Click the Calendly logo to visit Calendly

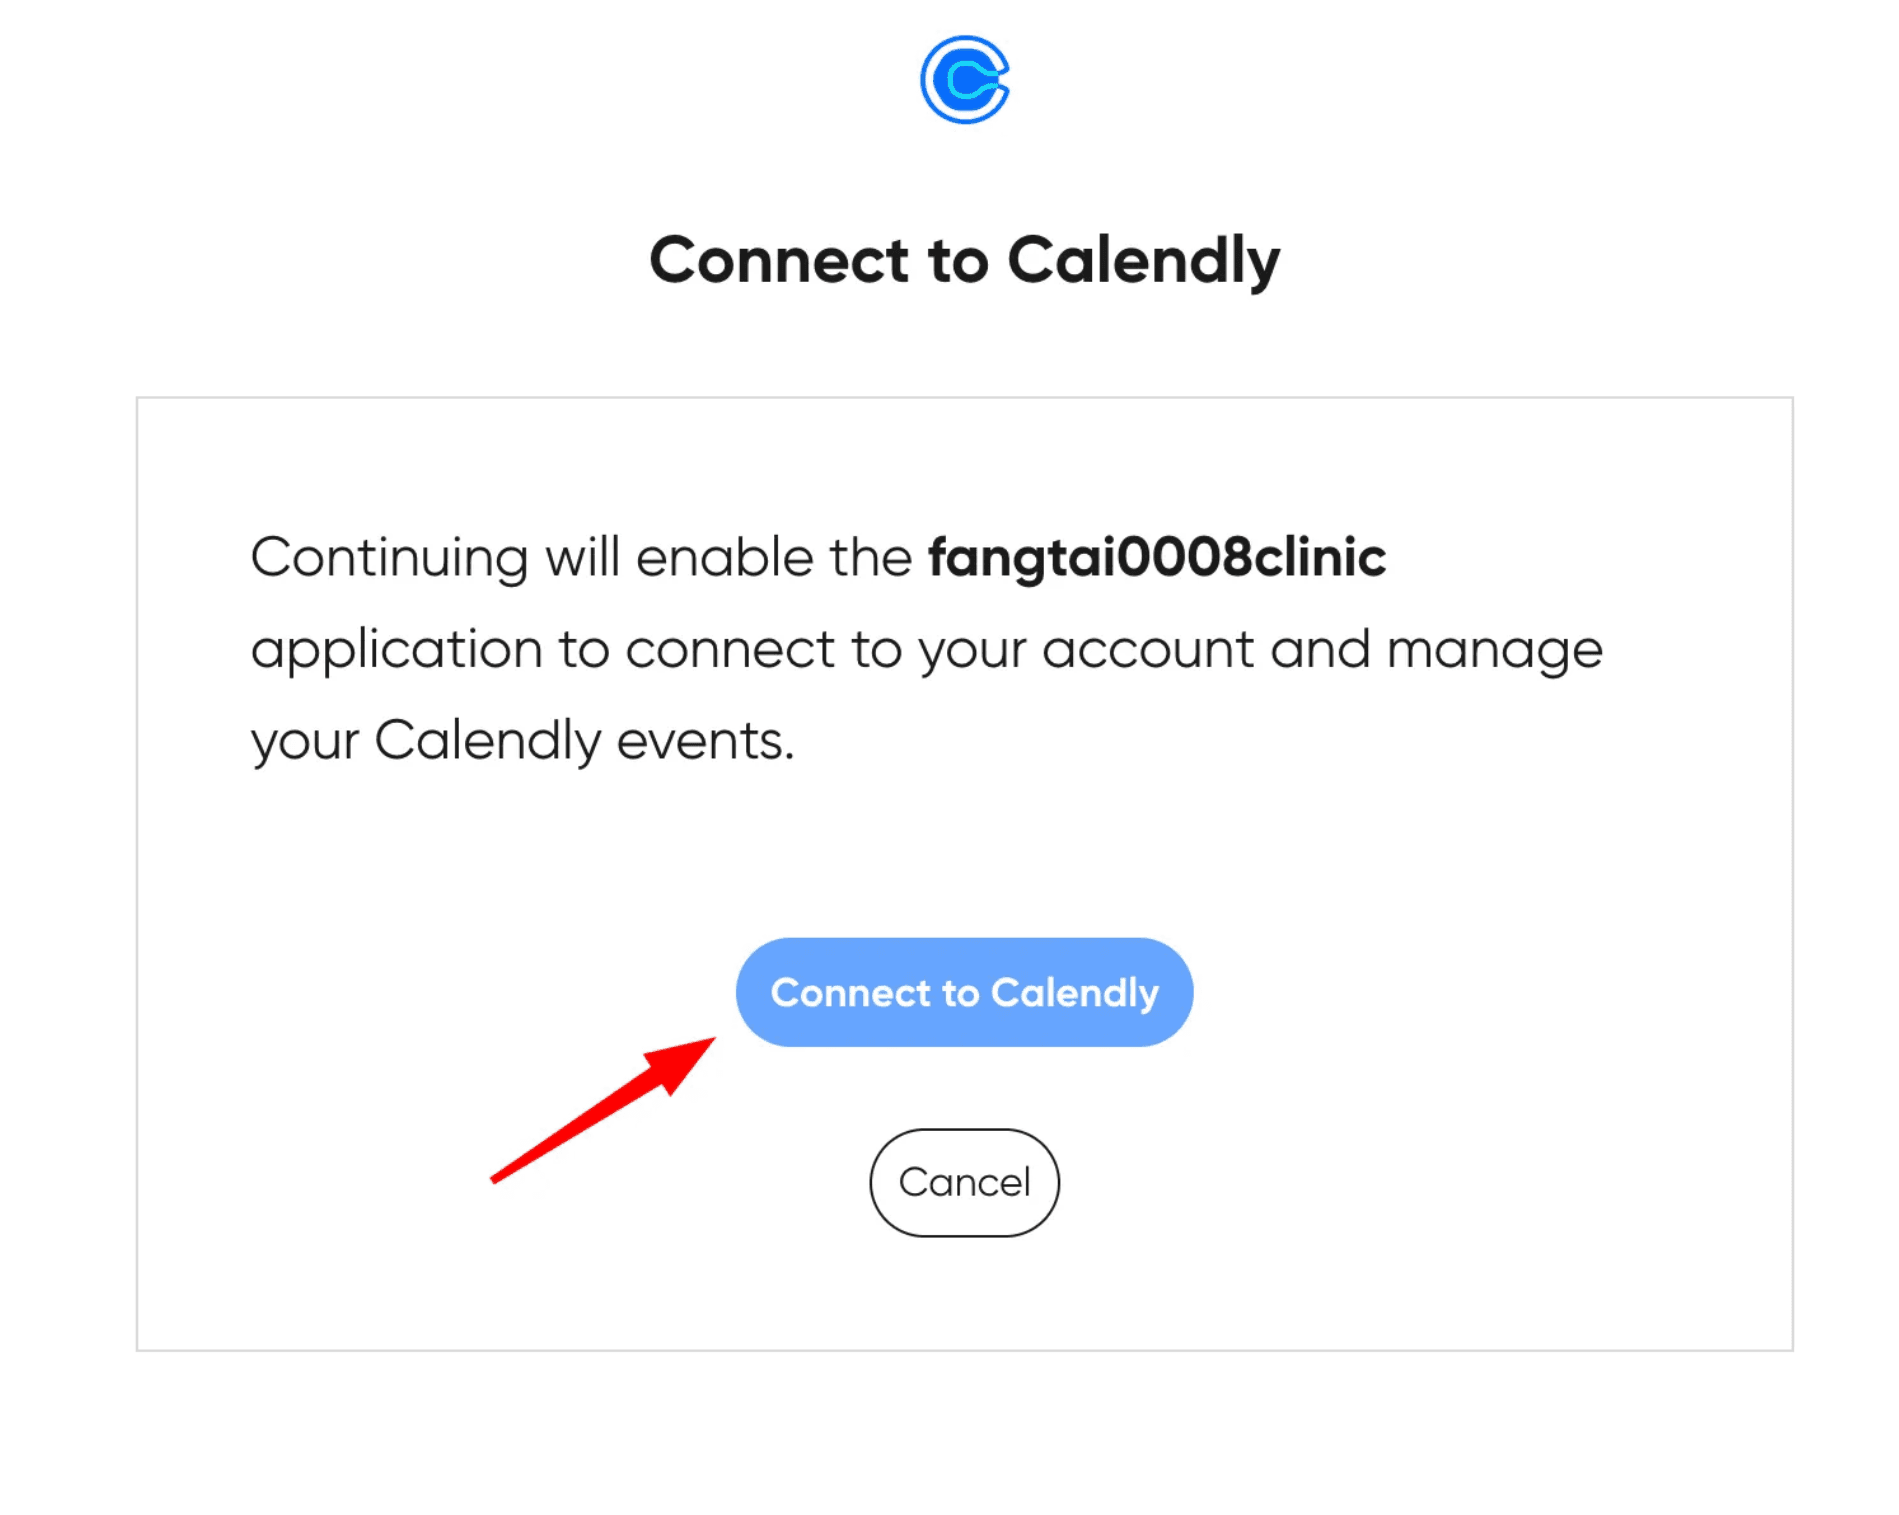[x=963, y=84]
